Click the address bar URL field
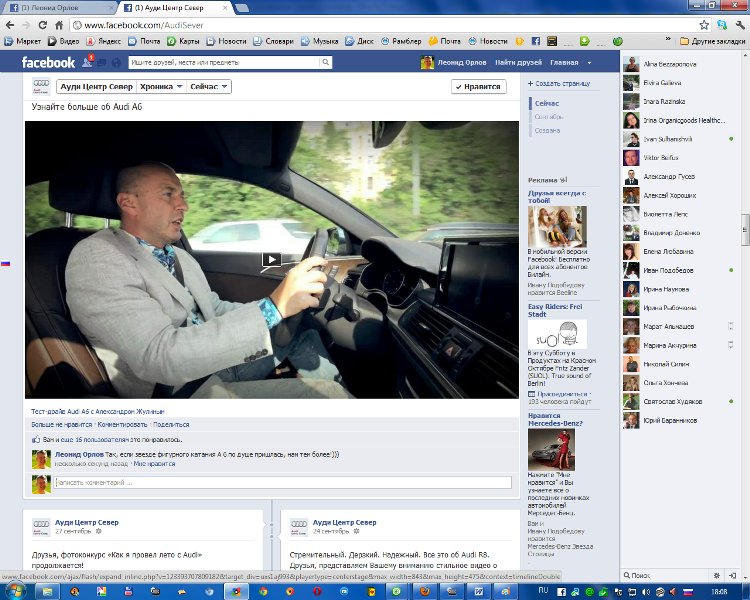This screenshot has width=750, height=600. [x=383, y=25]
